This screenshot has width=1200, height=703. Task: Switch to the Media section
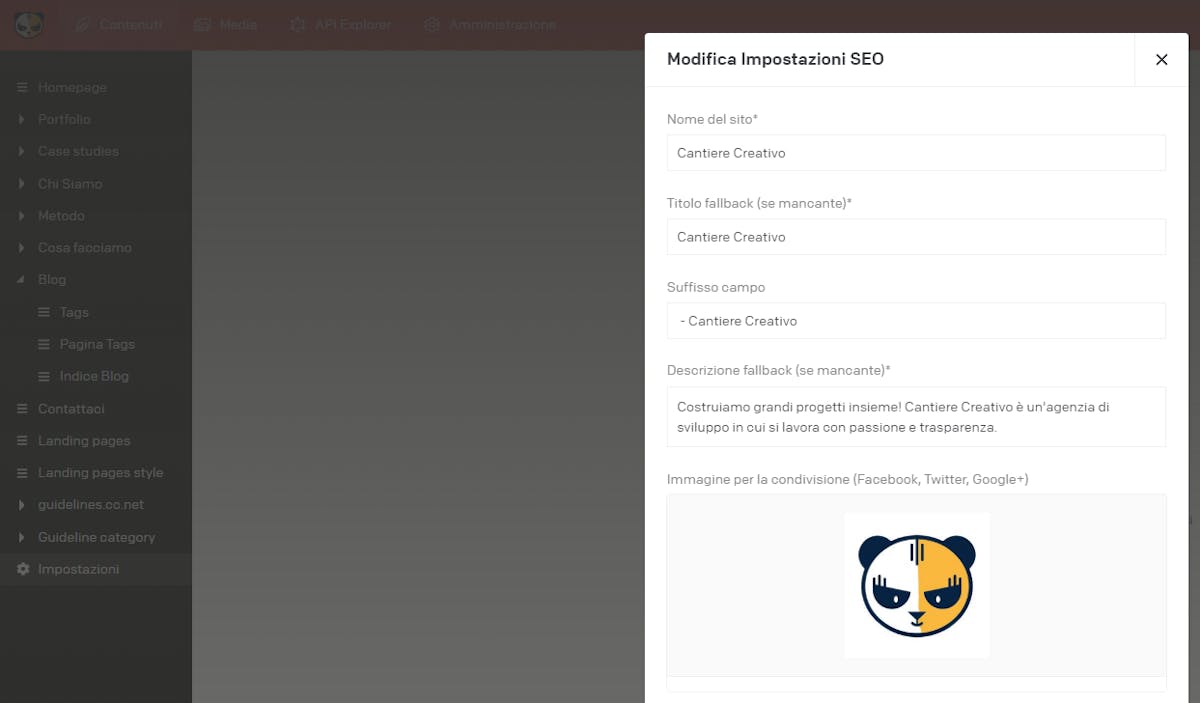(x=225, y=24)
